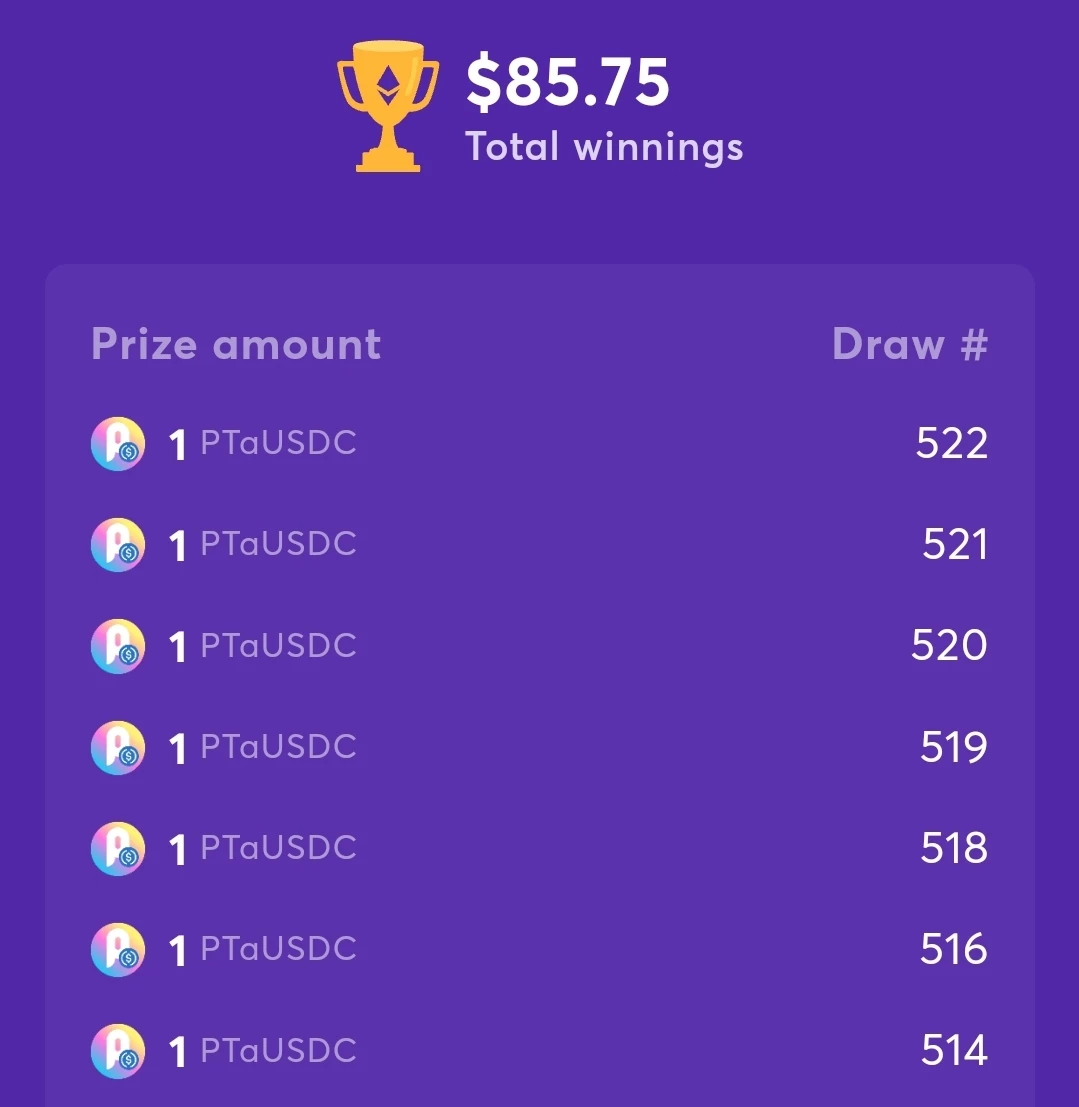This screenshot has height=1107, width=1079.
Task: Click the PTaUSDC token icon for draw 516
Action: coord(118,950)
